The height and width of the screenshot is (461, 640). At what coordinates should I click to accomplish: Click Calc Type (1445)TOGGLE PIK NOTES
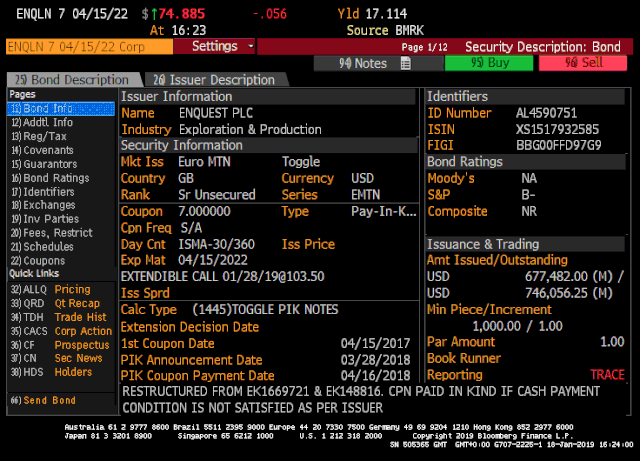(265, 310)
